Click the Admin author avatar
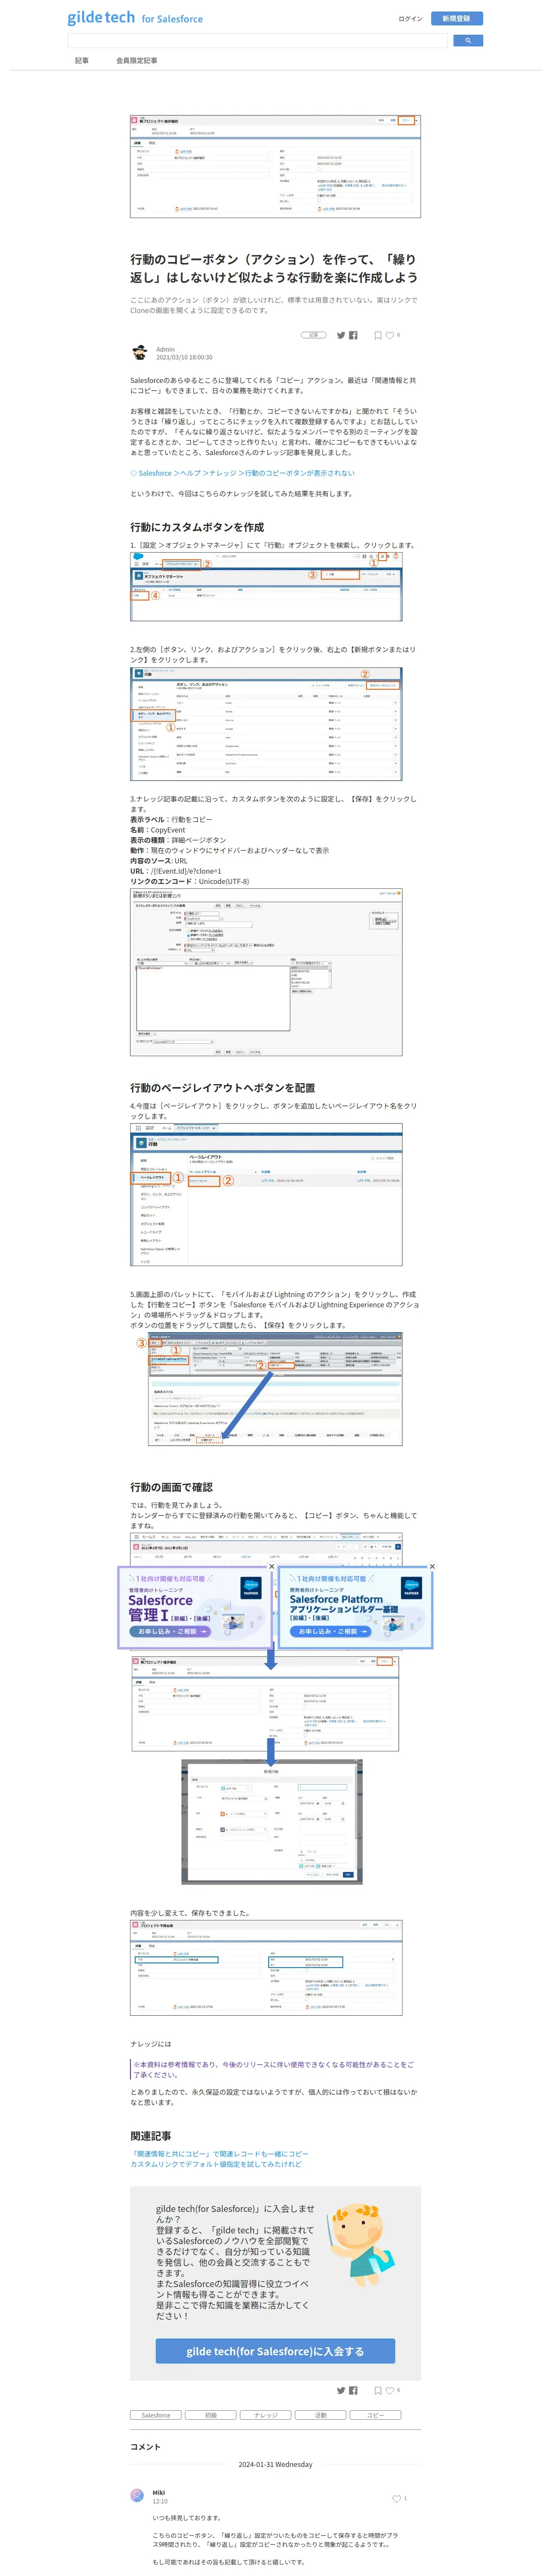 tap(140, 353)
